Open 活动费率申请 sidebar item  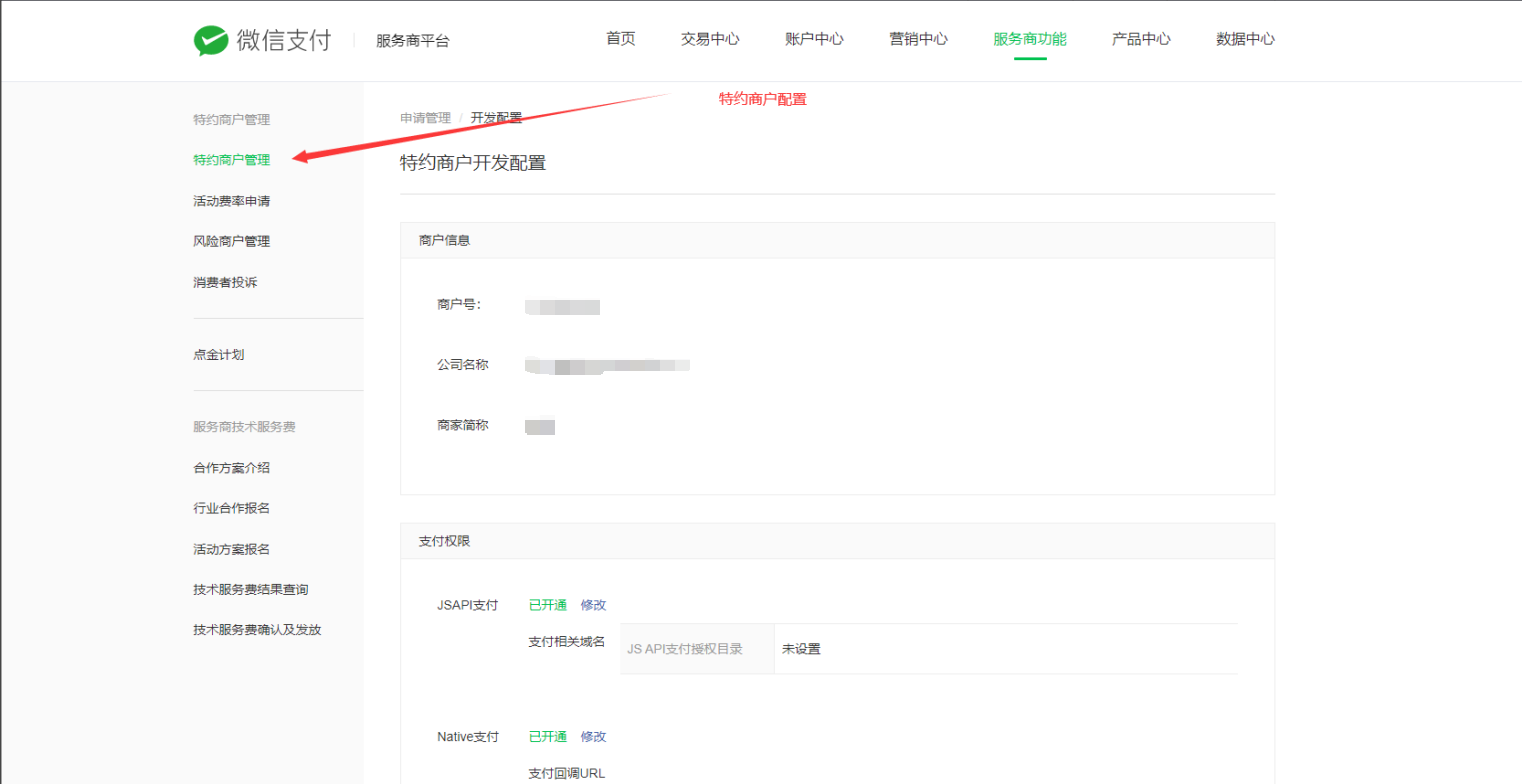pos(231,201)
